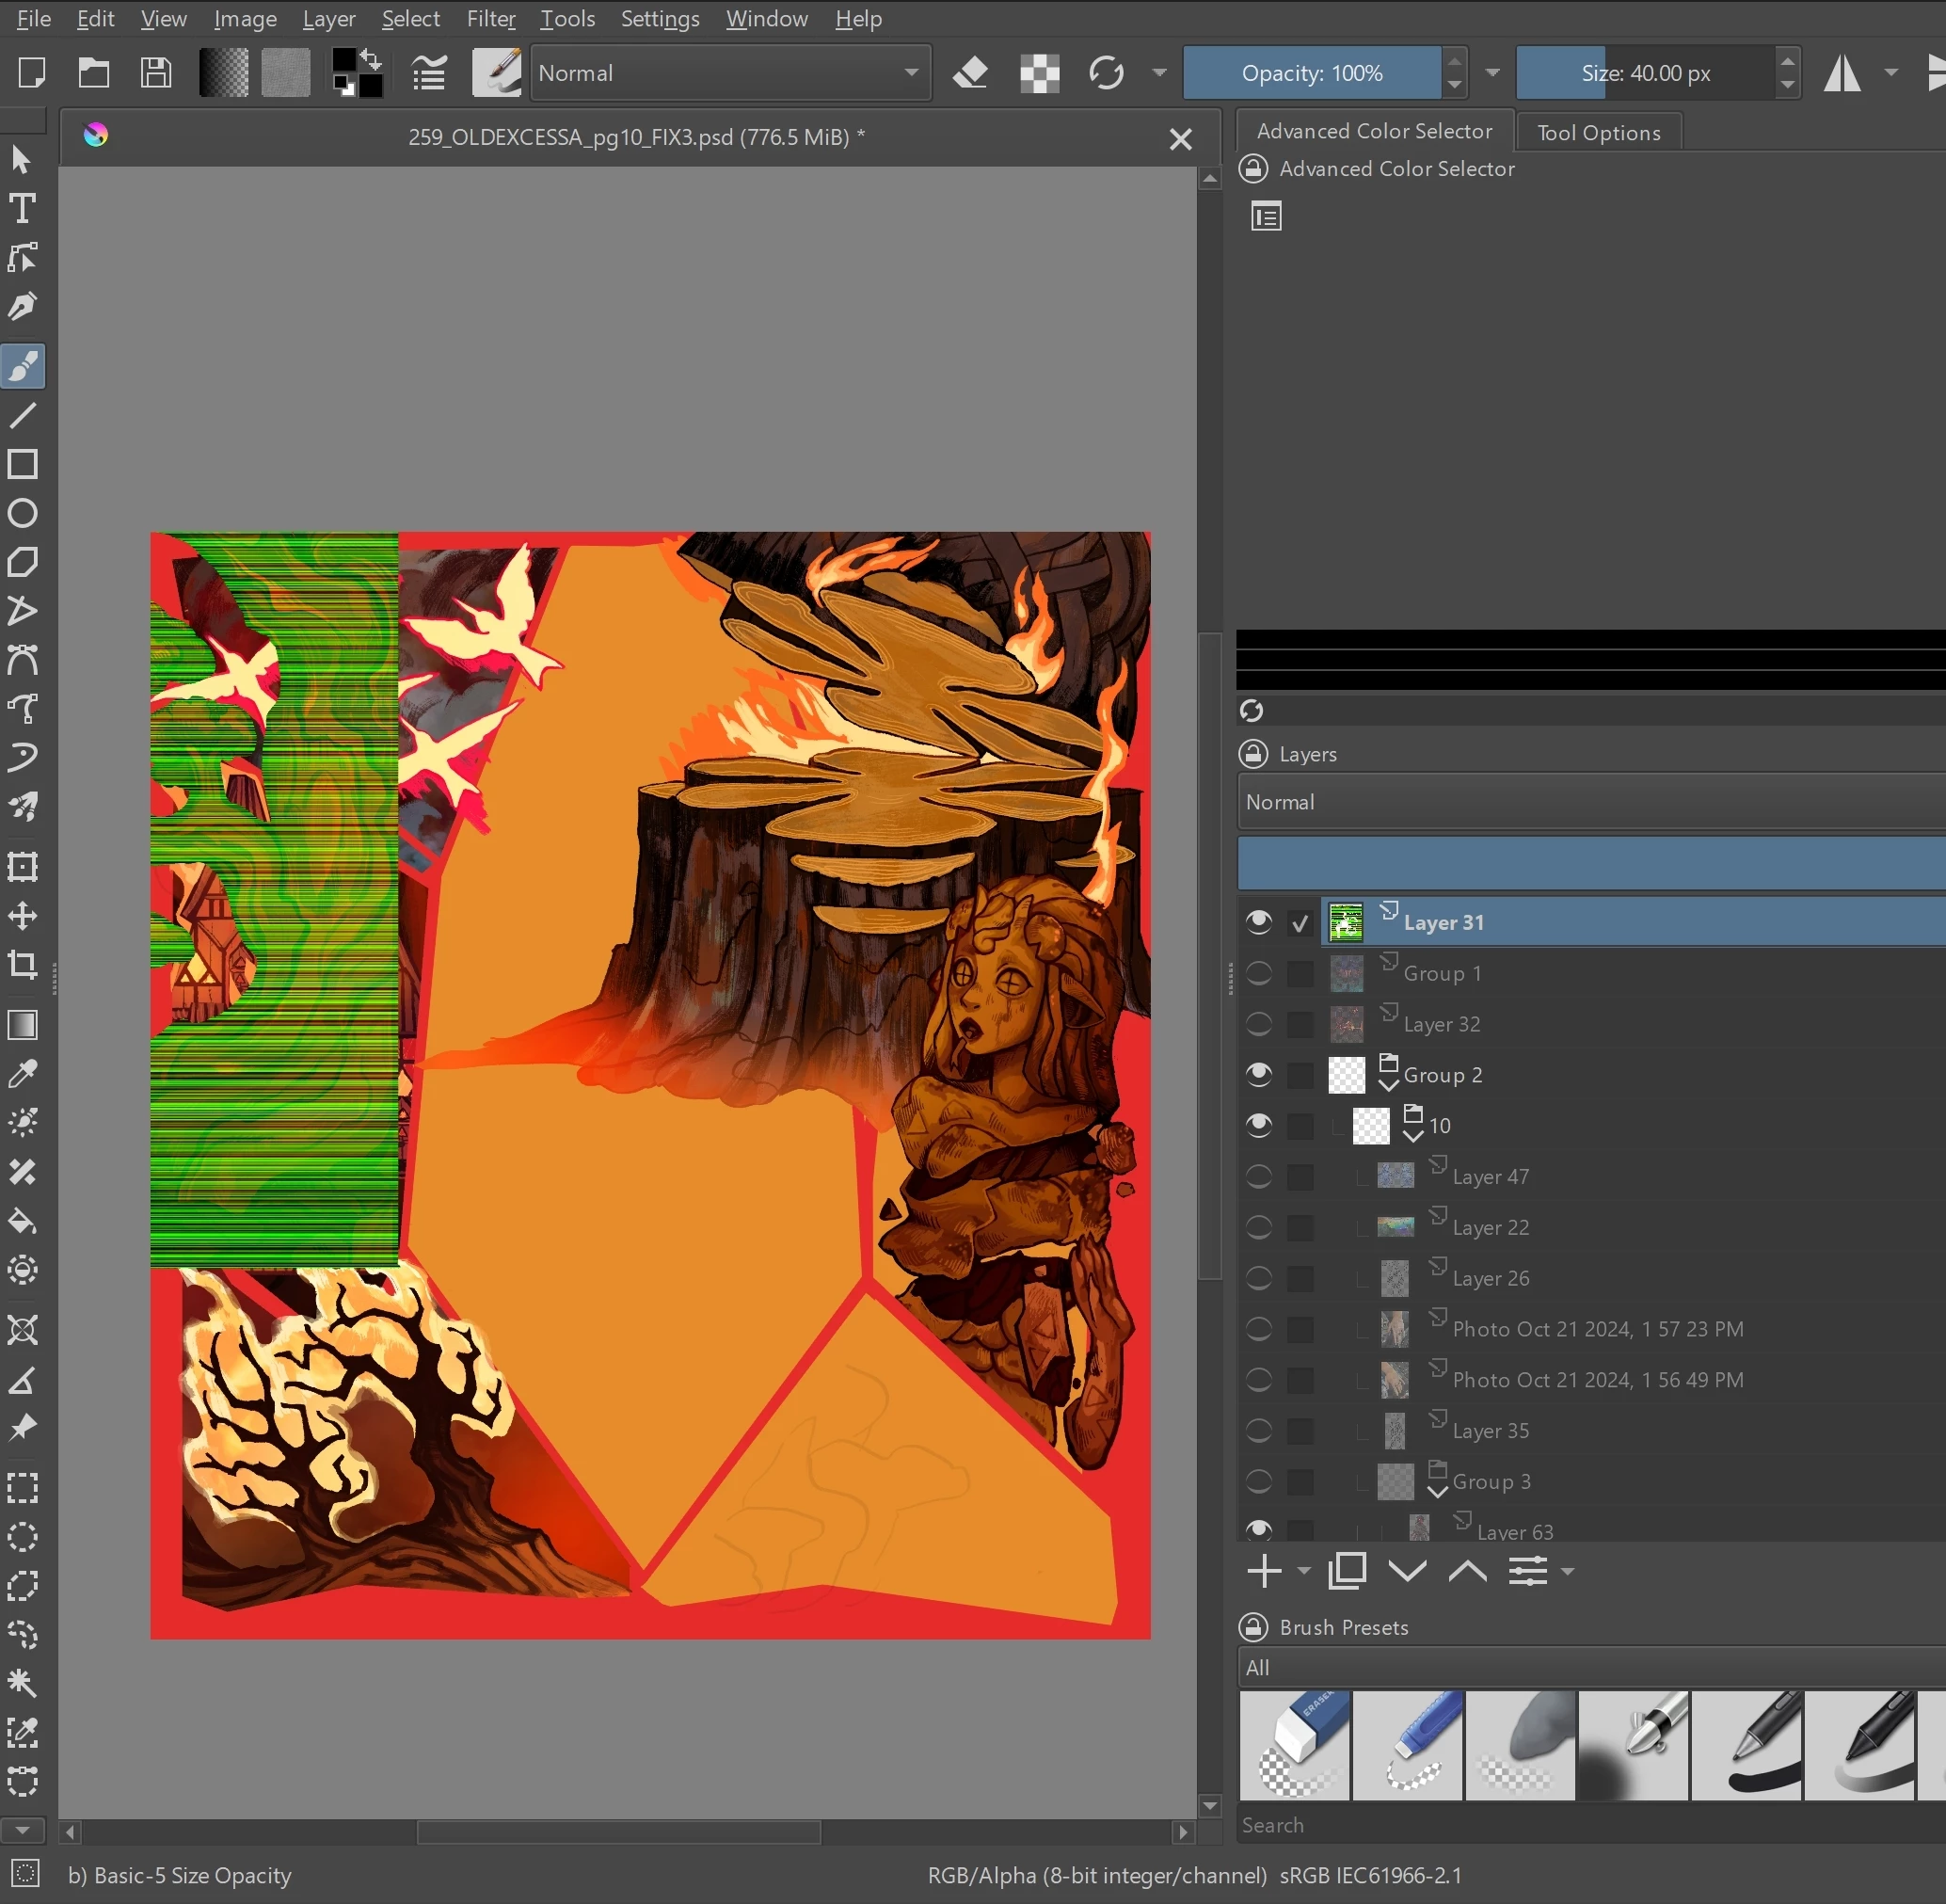Collapse the Group 2 layer group
The height and width of the screenshot is (1904, 1946).
click(x=1388, y=1086)
